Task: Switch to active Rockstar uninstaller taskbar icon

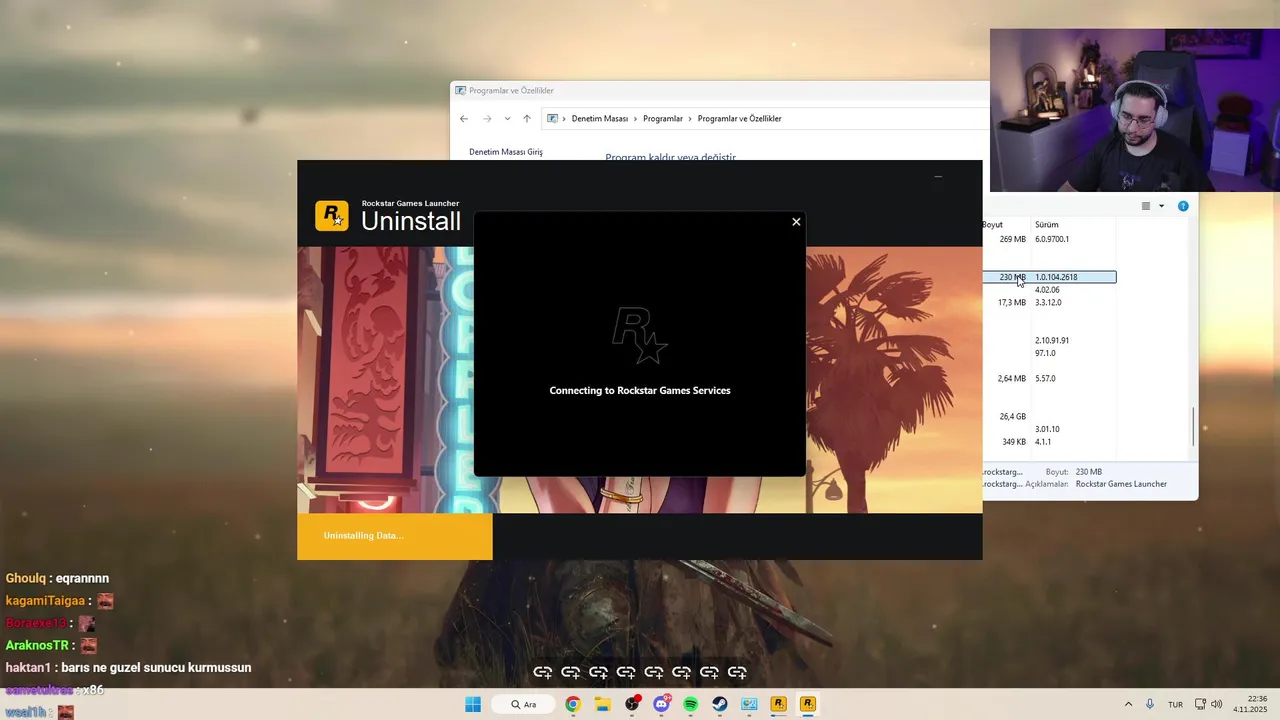Action: click(808, 704)
